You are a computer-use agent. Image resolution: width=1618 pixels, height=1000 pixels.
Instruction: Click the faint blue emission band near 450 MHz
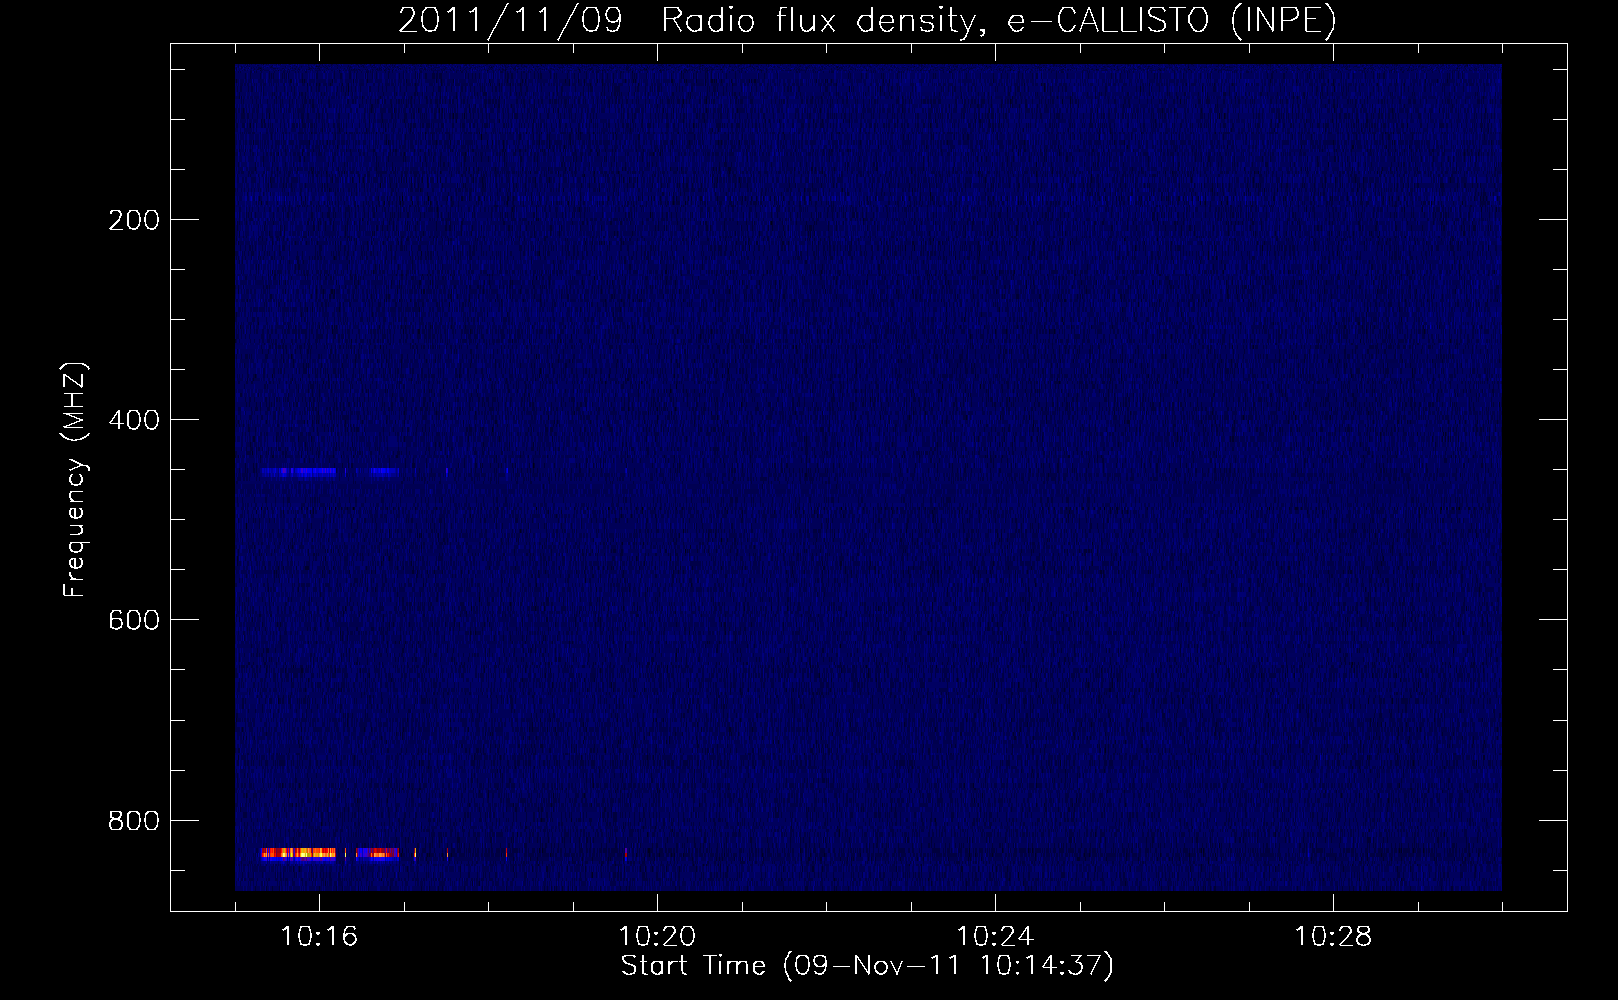330,472
